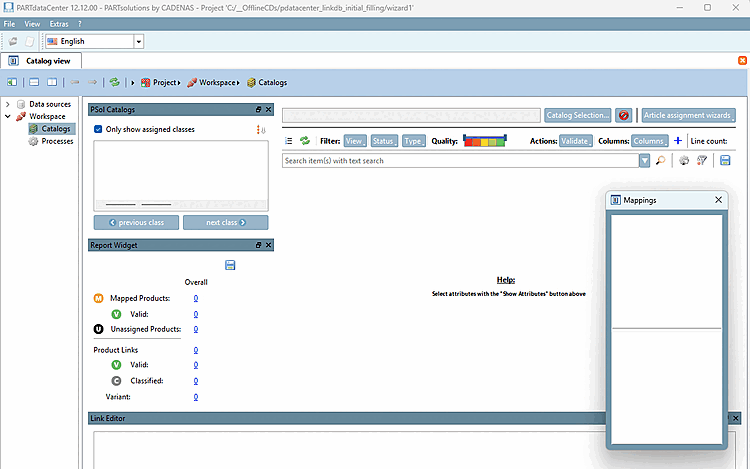Click the search settings gear icon

coord(684,161)
